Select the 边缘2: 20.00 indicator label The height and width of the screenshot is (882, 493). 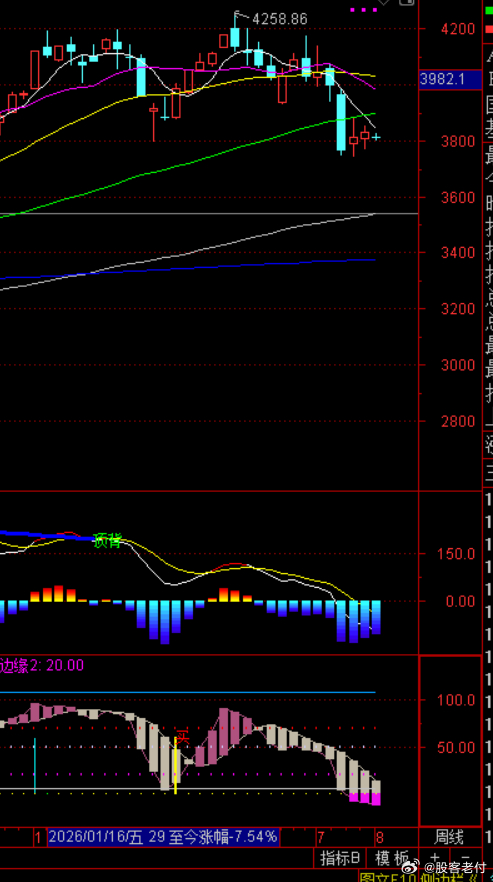(42, 666)
